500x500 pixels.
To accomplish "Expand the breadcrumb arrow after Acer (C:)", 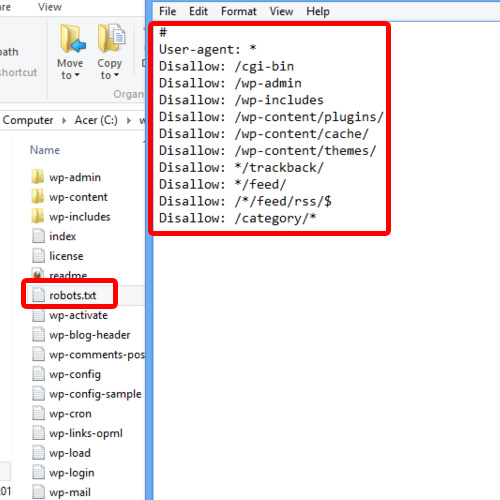I will (x=129, y=120).
